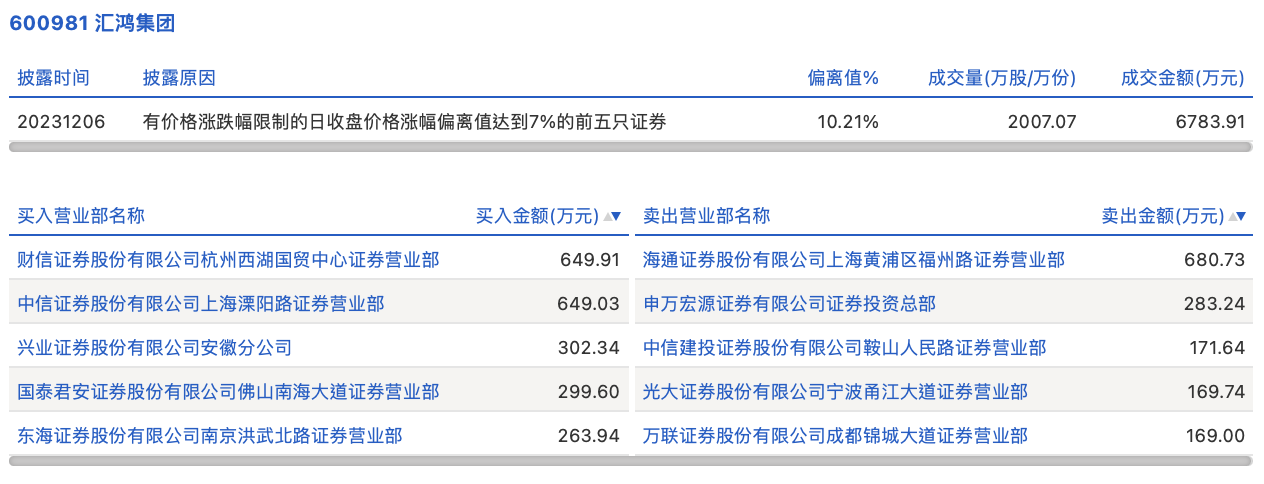Viewport: 1264px width, 484px height.
Task: Select 申万宏源证券投资总部 link
Action: 789,304
